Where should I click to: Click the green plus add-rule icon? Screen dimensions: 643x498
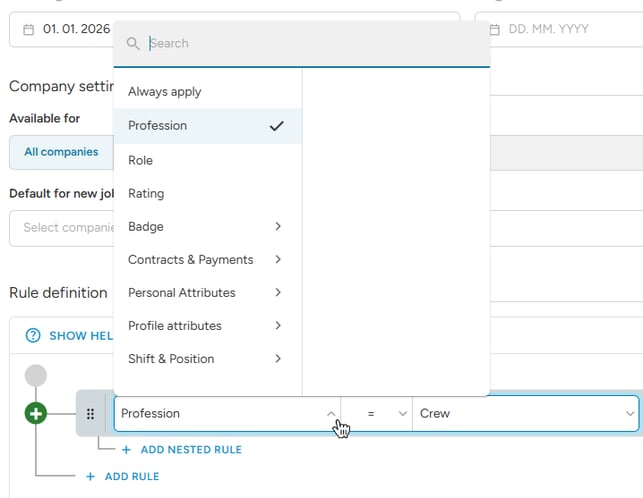click(36, 413)
